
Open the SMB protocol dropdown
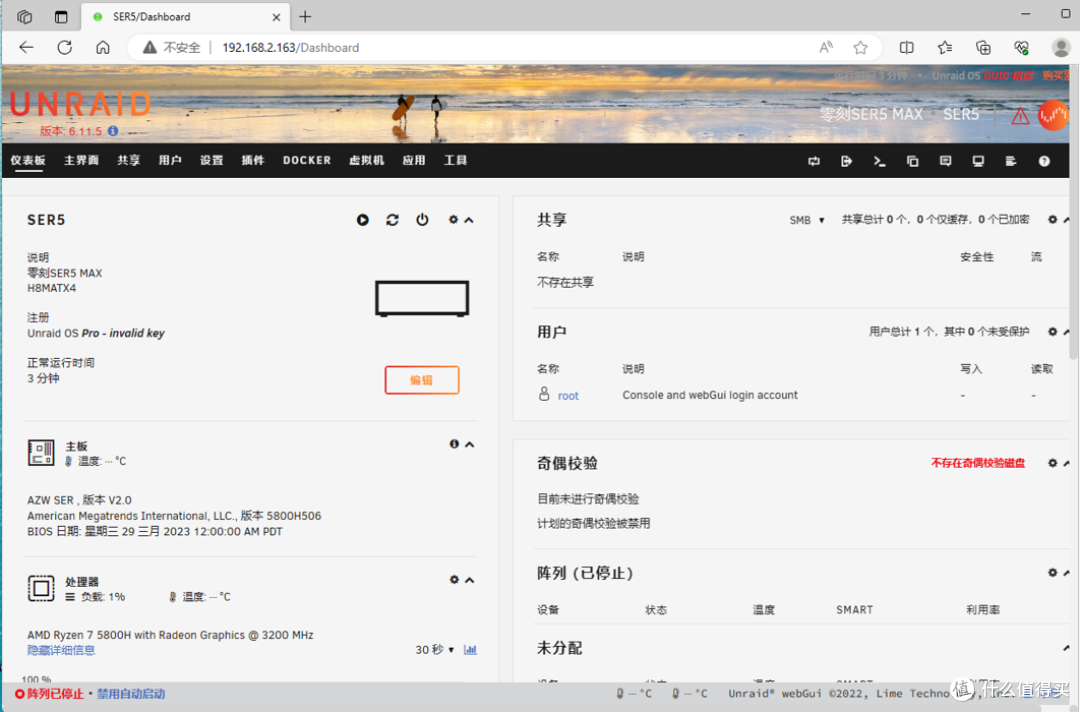(807, 220)
